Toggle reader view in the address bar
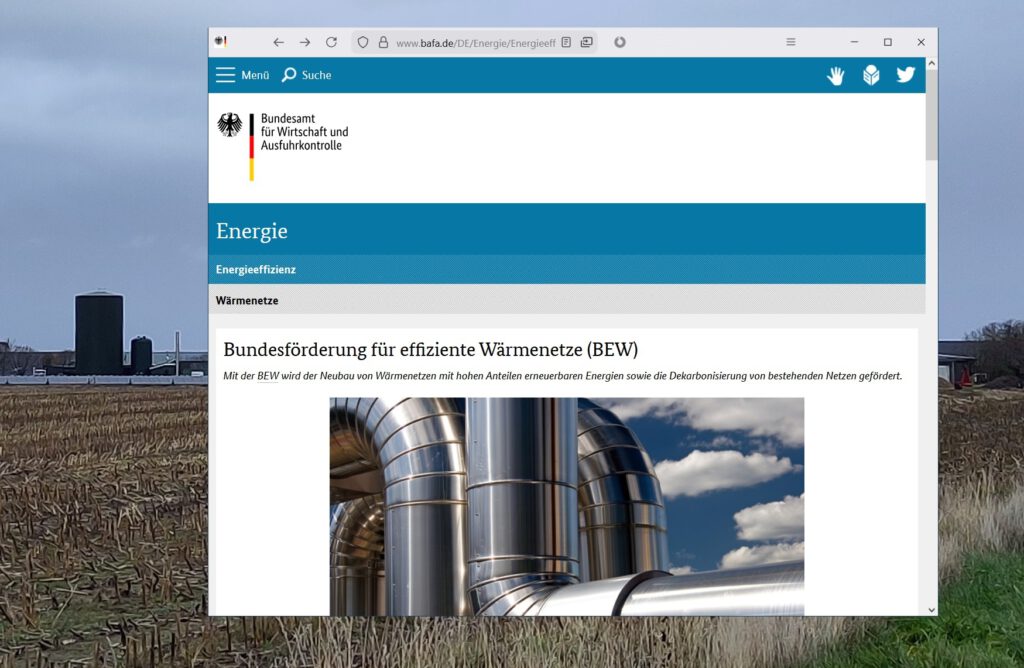1024x668 pixels. point(566,42)
